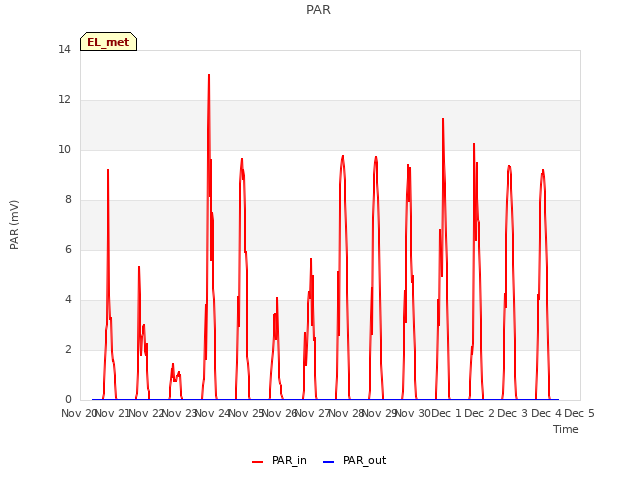Click the 10 y-axis tick label

point(64,150)
